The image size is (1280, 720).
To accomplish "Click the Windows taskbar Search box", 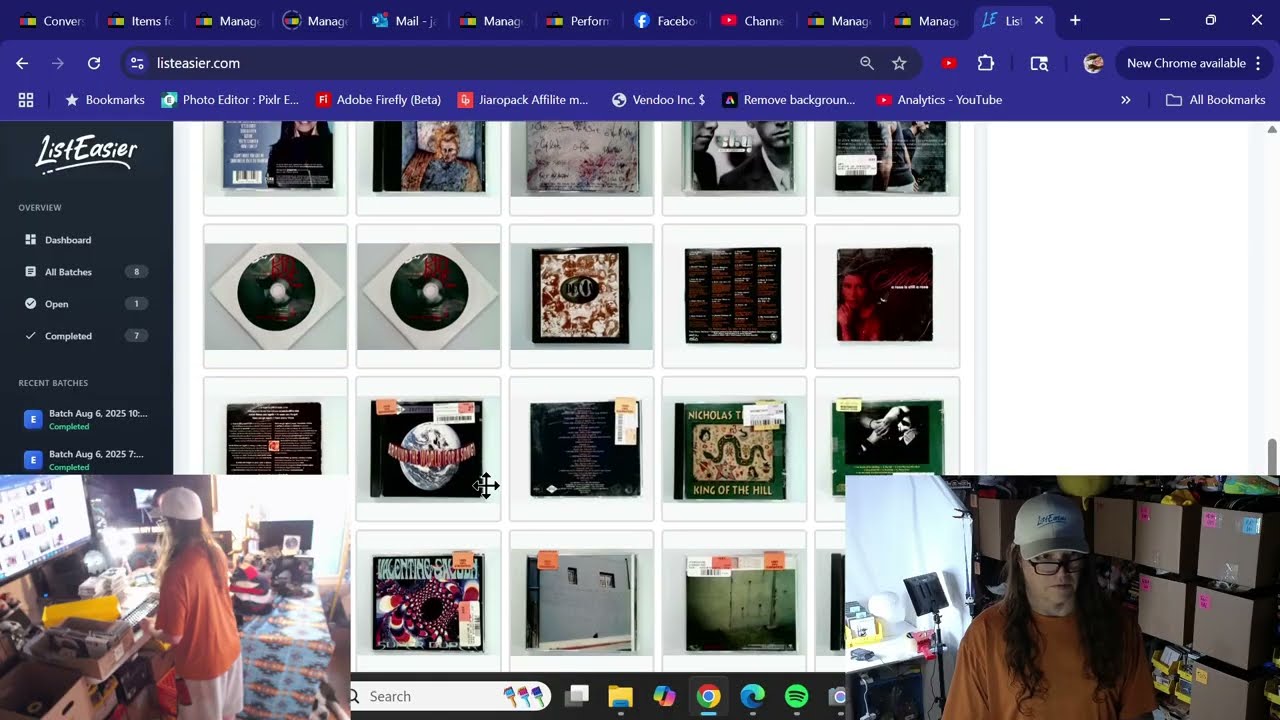I will 450,696.
